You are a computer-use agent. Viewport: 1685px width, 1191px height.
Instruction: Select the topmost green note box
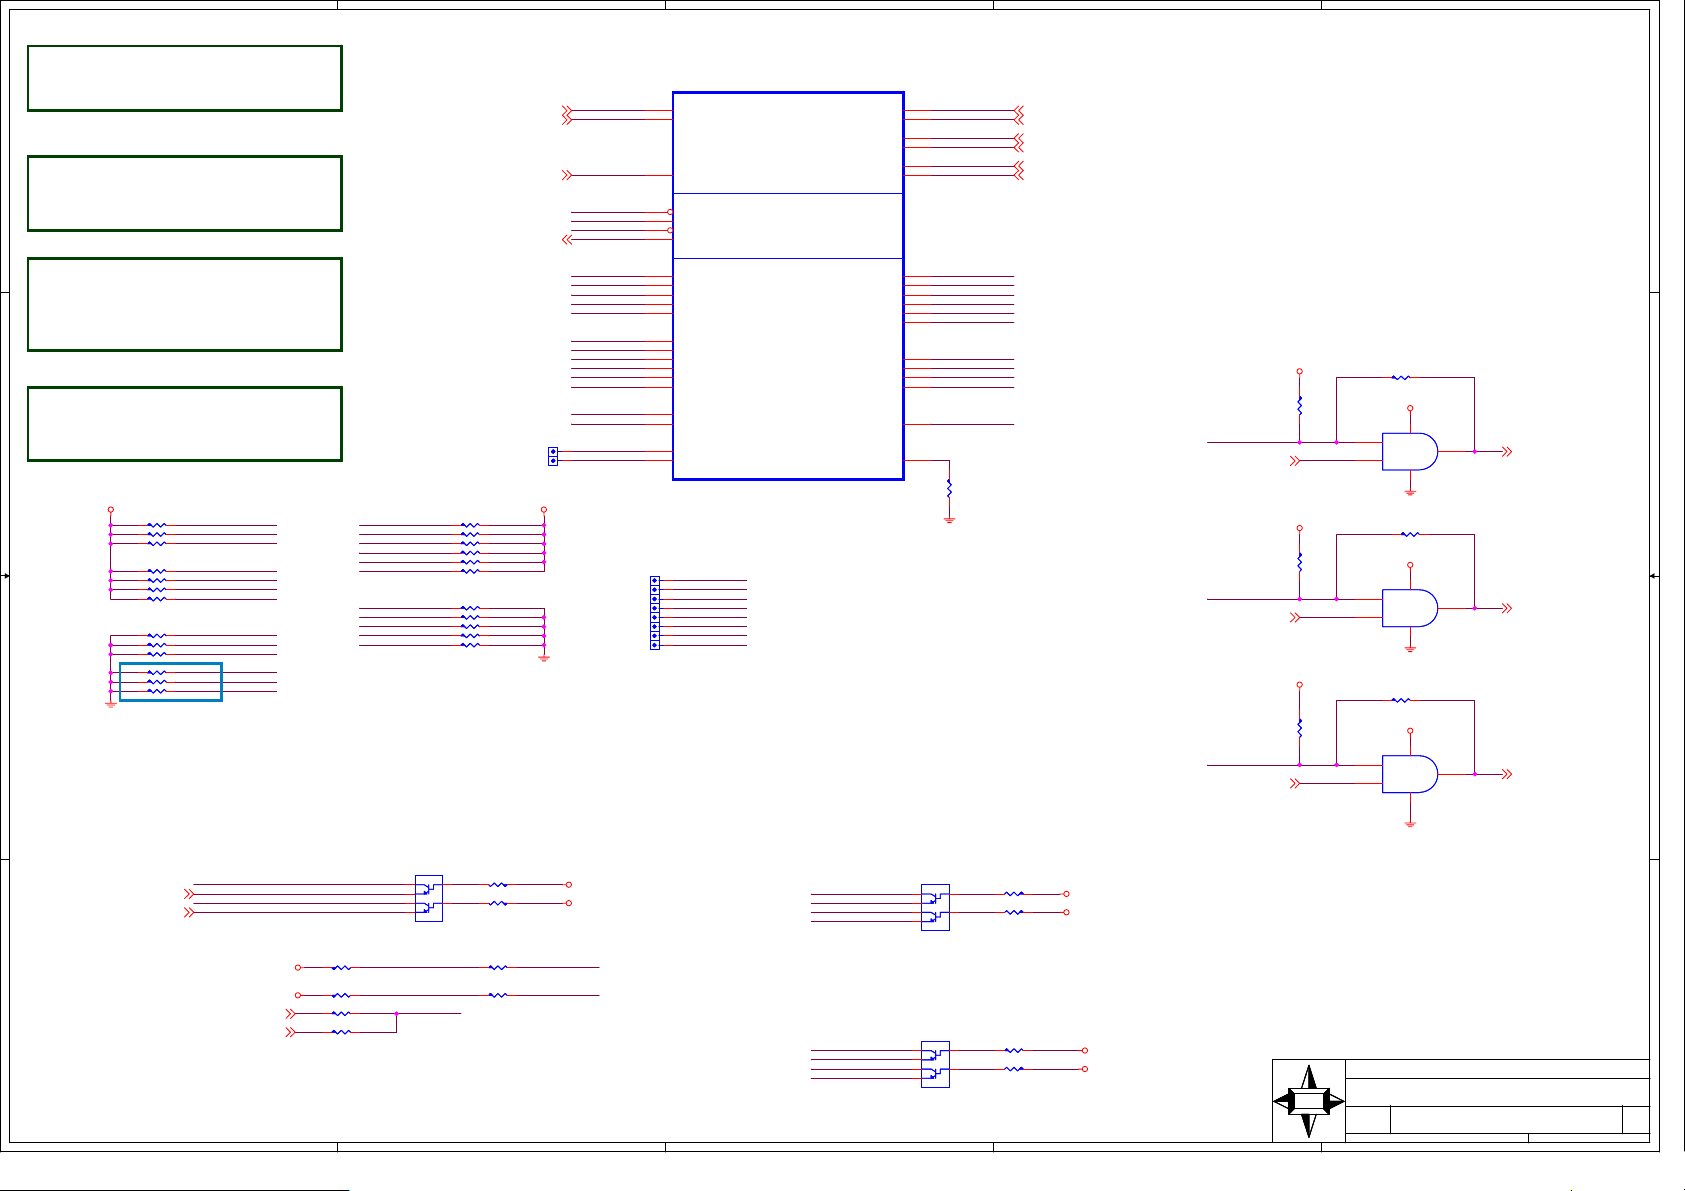[x=185, y=78]
